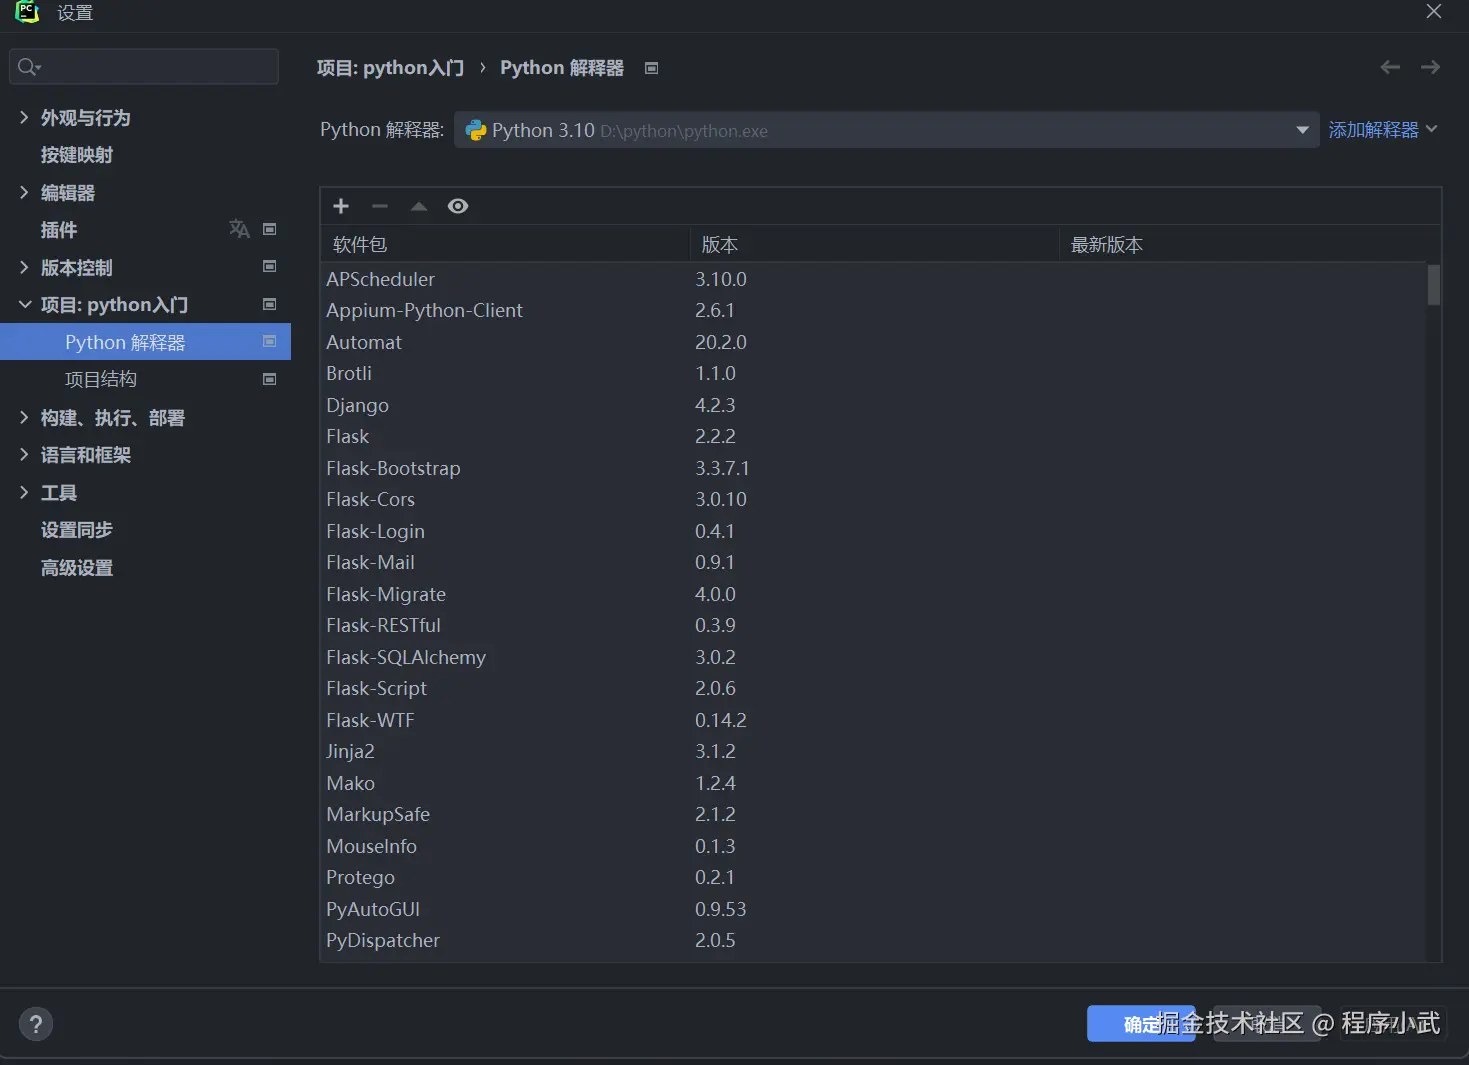Screen dimensions: 1469x1065
Task: Click inside the settings search field
Action: 144,67
